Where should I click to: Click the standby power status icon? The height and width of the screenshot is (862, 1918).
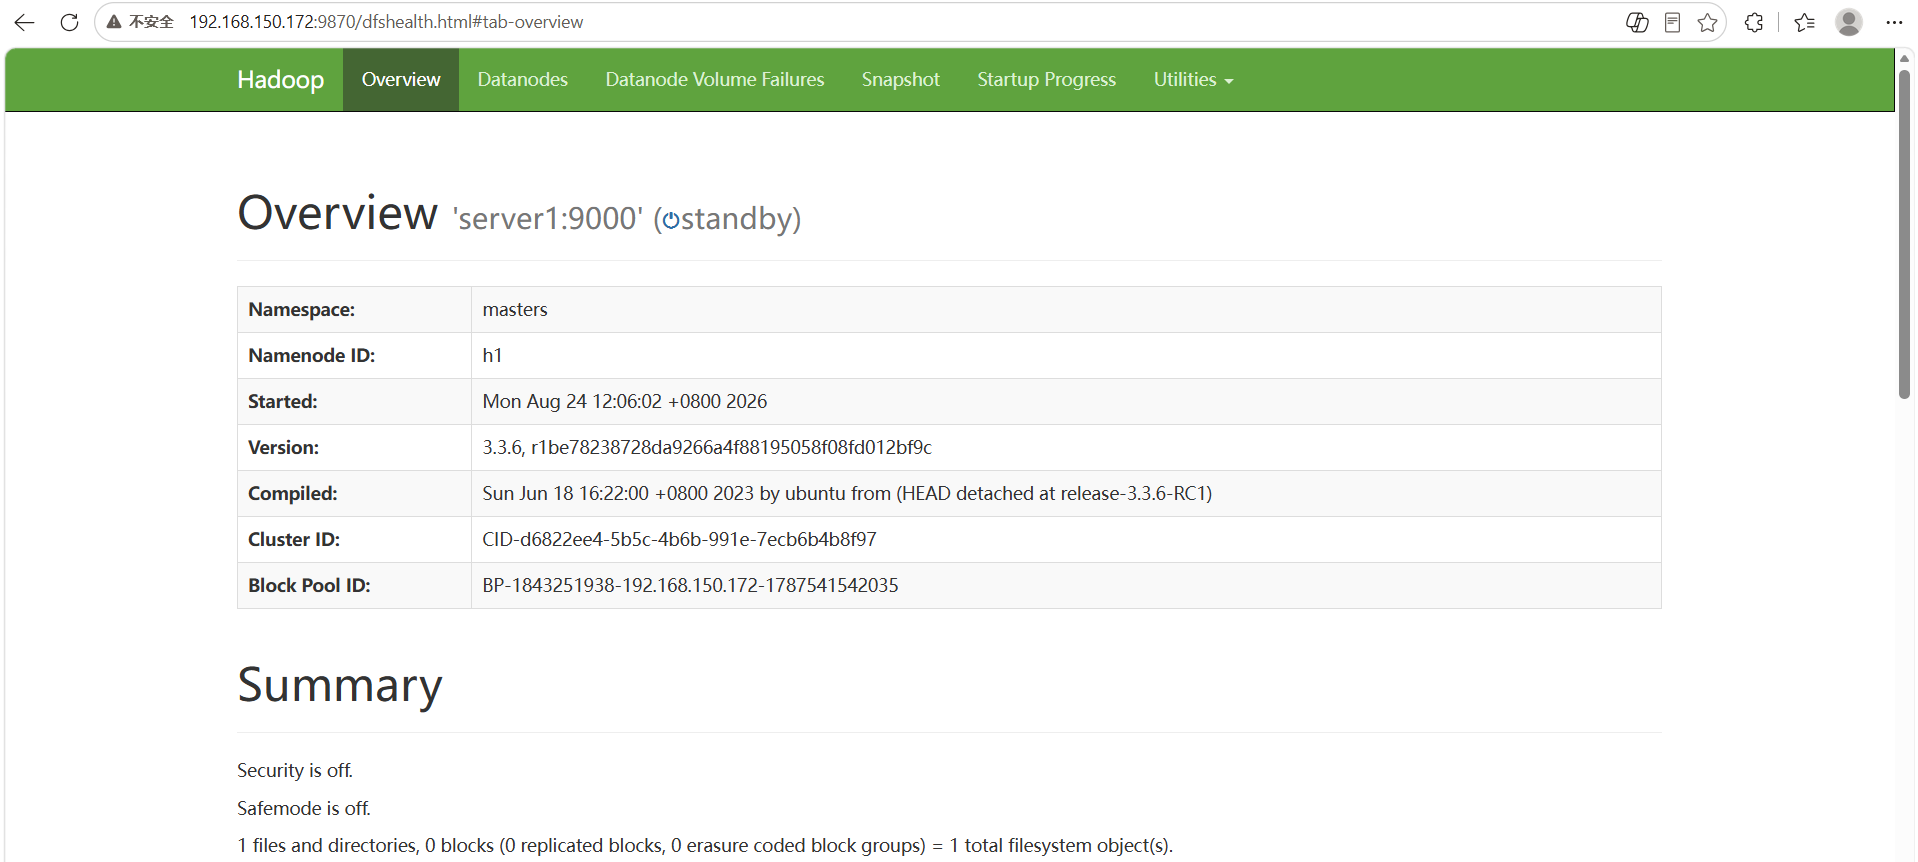click(671, 221)
